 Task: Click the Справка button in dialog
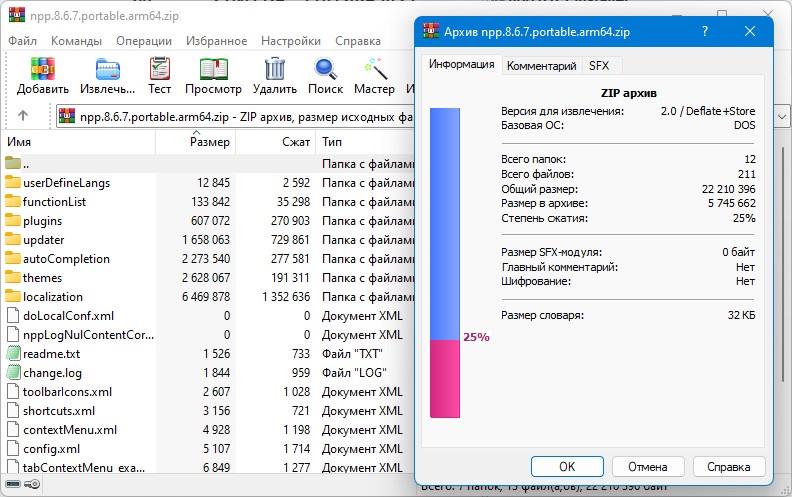click(729, 467)
